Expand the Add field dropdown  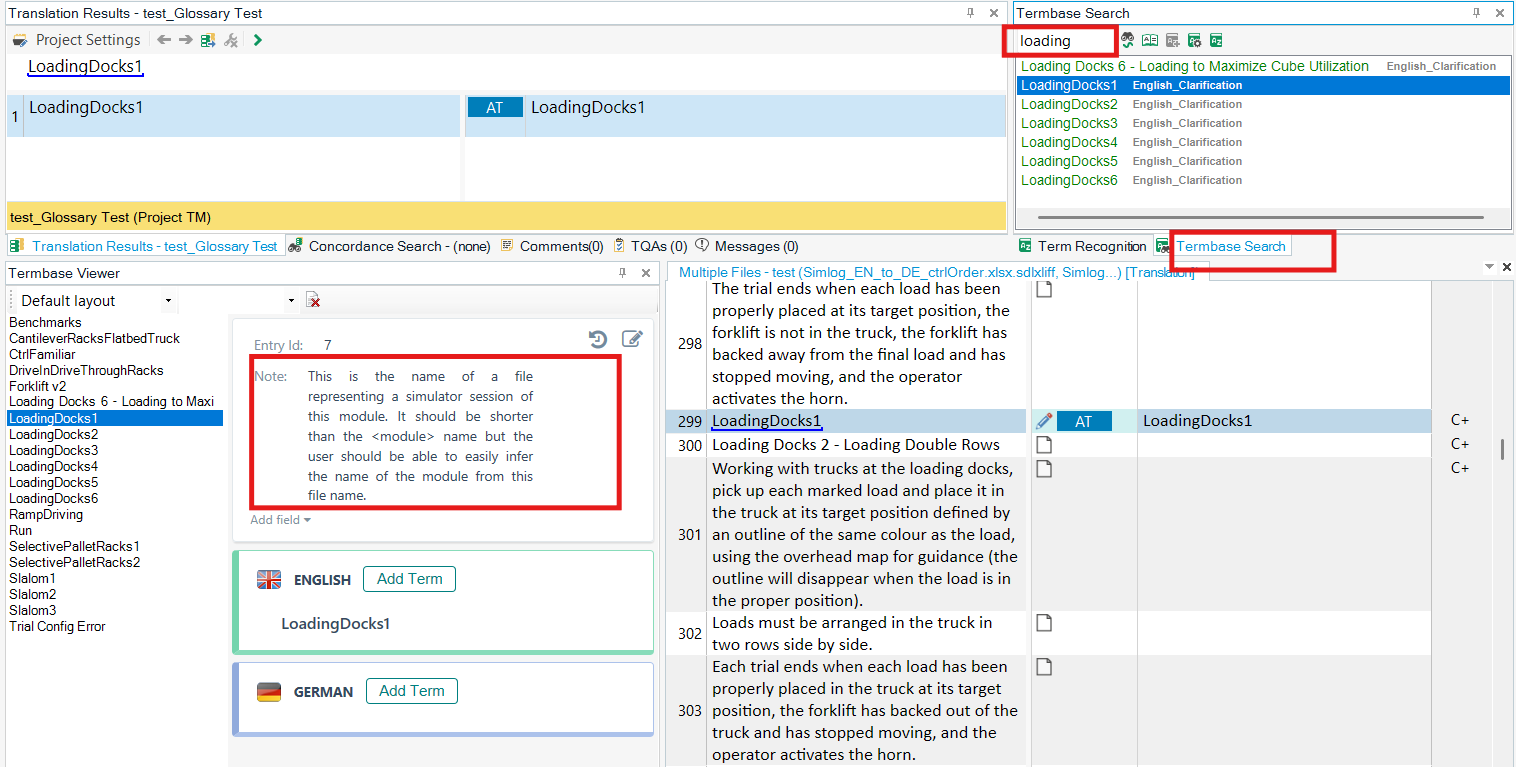pos(280,520)
